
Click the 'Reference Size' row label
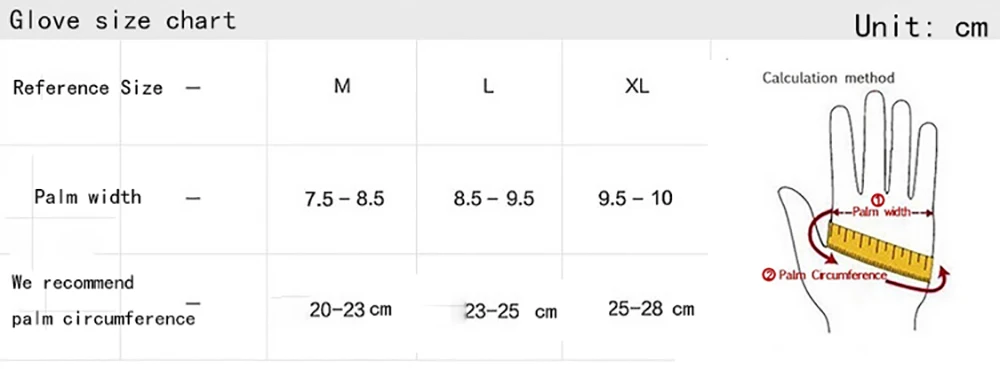point(87,87)
